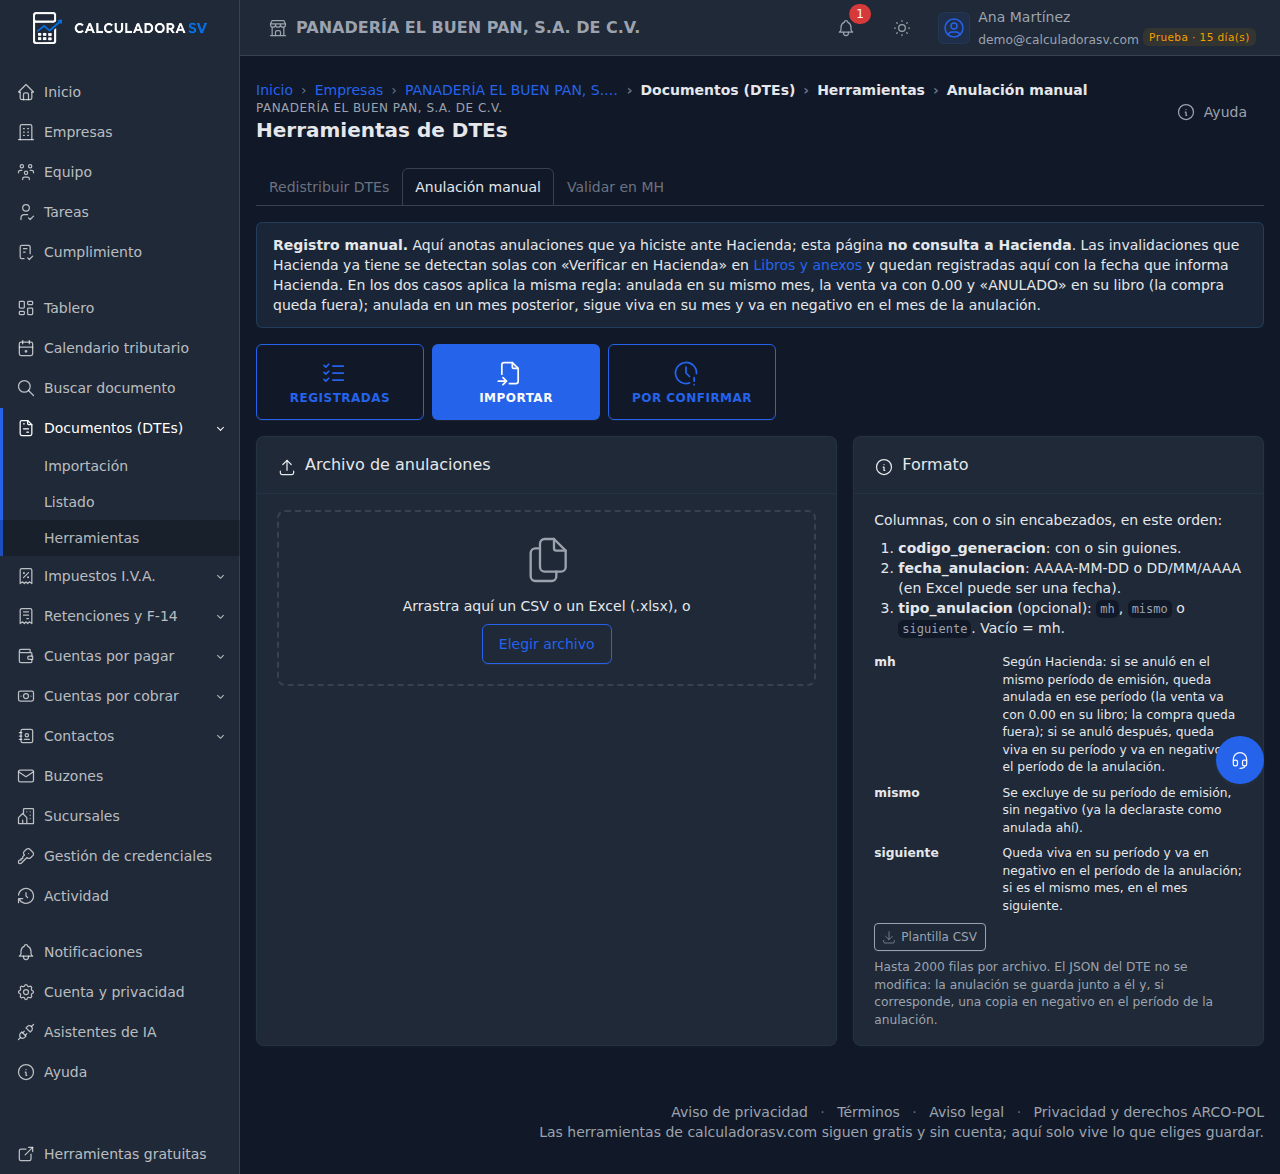This screenshot has height=1174, width=1280.
Task: Click the Actividad history icon
Action: [x=26, y=896]
